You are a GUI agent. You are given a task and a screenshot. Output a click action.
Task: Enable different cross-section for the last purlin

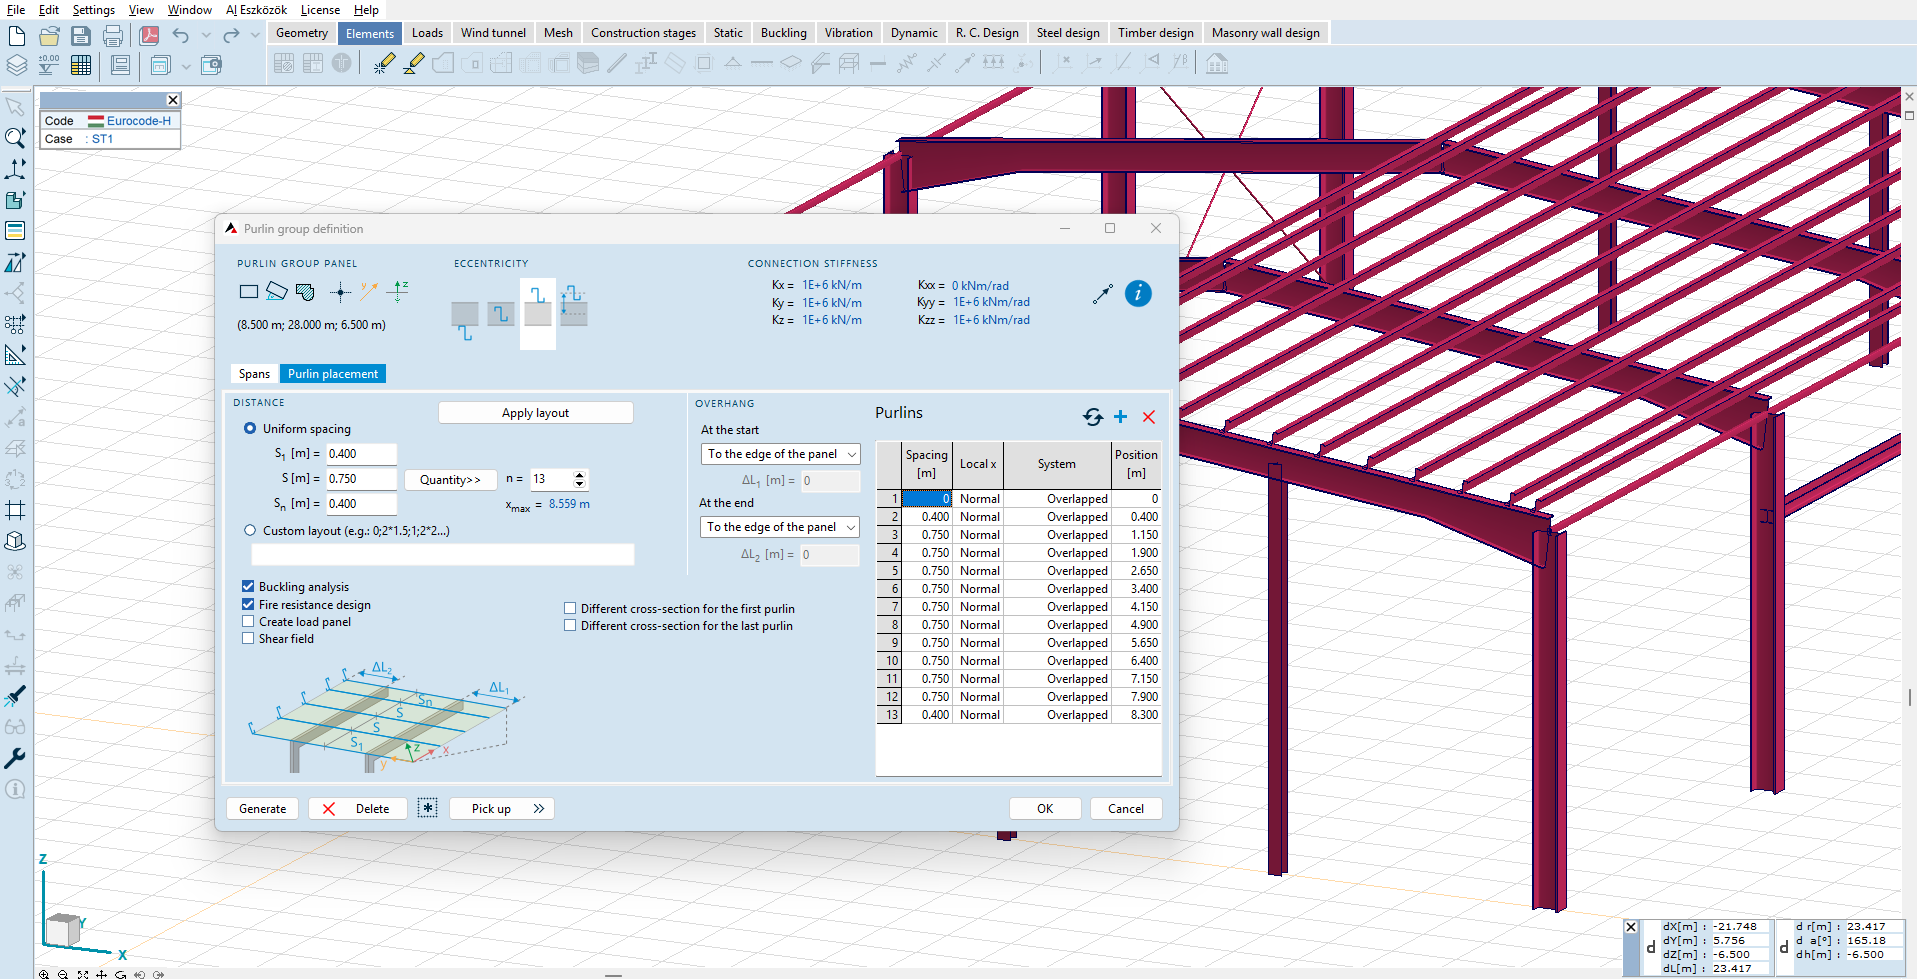tap(570, 625)
